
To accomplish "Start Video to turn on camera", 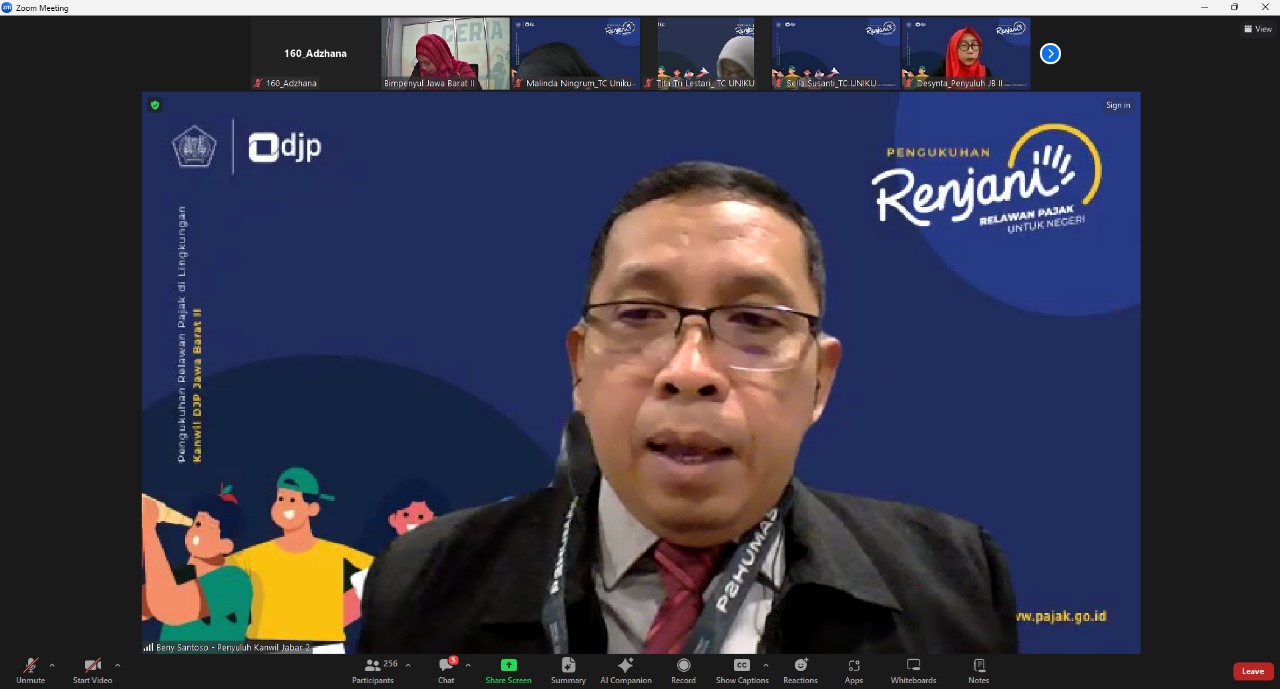I will [92, 670].
